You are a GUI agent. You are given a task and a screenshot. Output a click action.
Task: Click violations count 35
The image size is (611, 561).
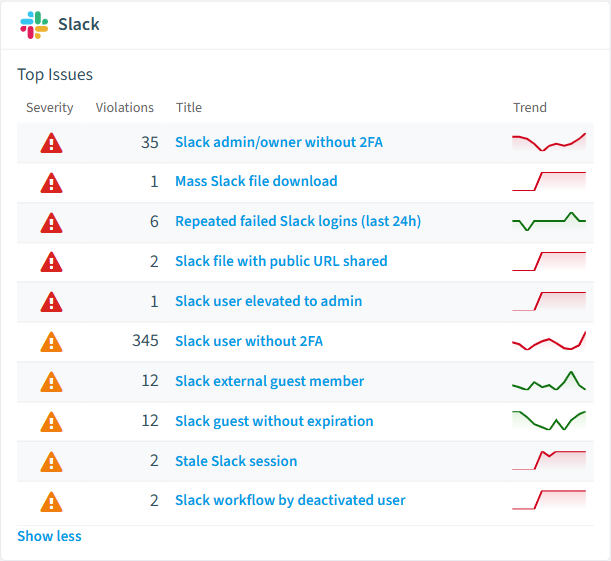coord(150,143)
